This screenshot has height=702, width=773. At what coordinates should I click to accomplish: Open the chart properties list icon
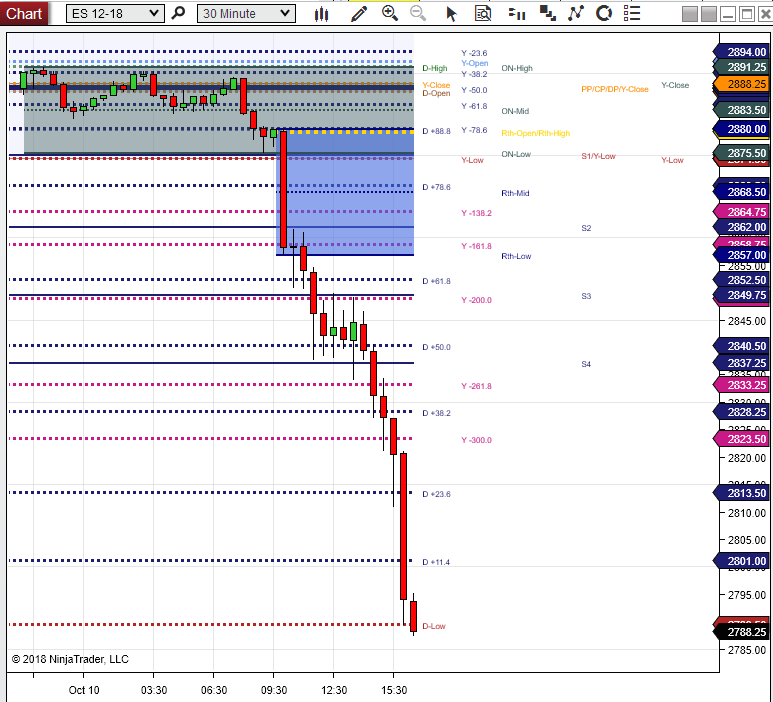[632, 13]
